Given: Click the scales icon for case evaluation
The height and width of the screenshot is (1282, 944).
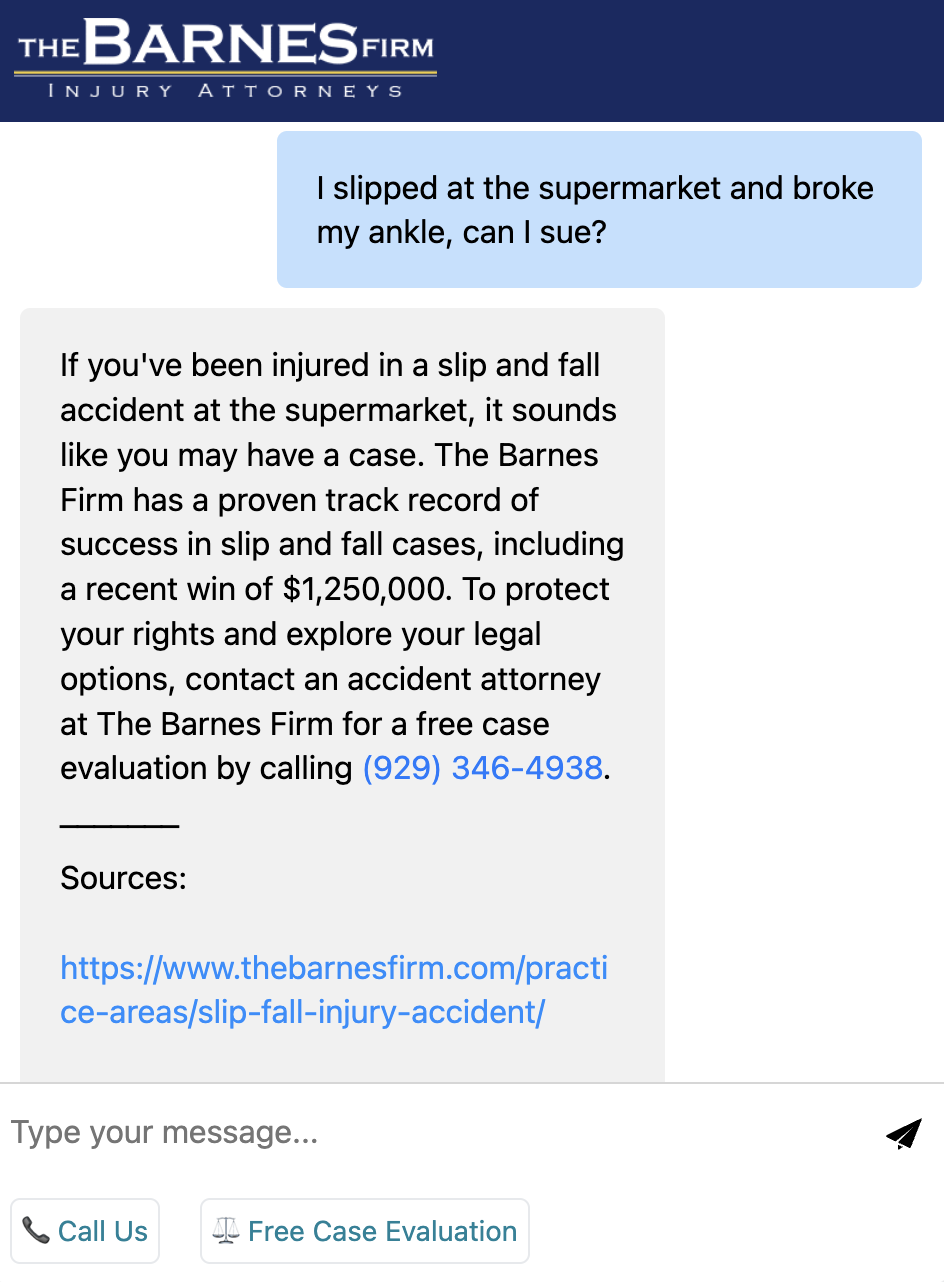Looking at the screenshot, I should (x=226, y=1231).
